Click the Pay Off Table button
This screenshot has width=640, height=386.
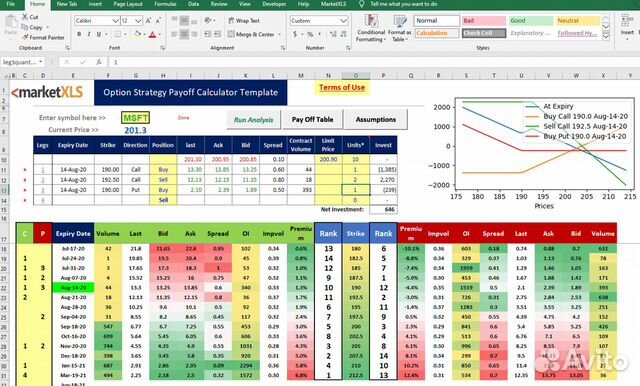312,120
